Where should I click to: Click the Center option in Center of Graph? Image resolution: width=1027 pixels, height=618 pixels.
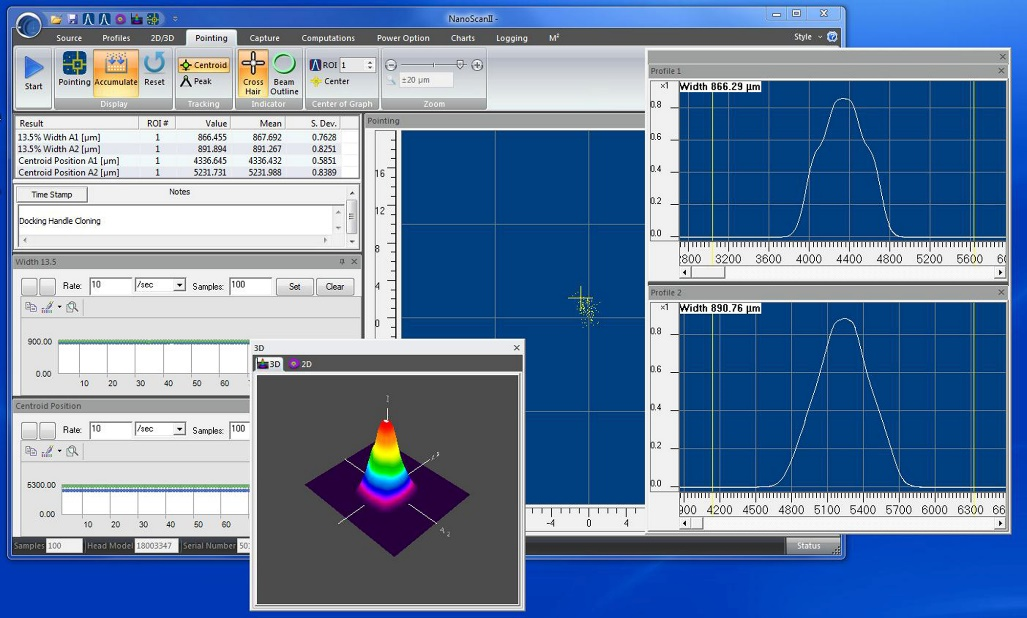pos(330,81)
